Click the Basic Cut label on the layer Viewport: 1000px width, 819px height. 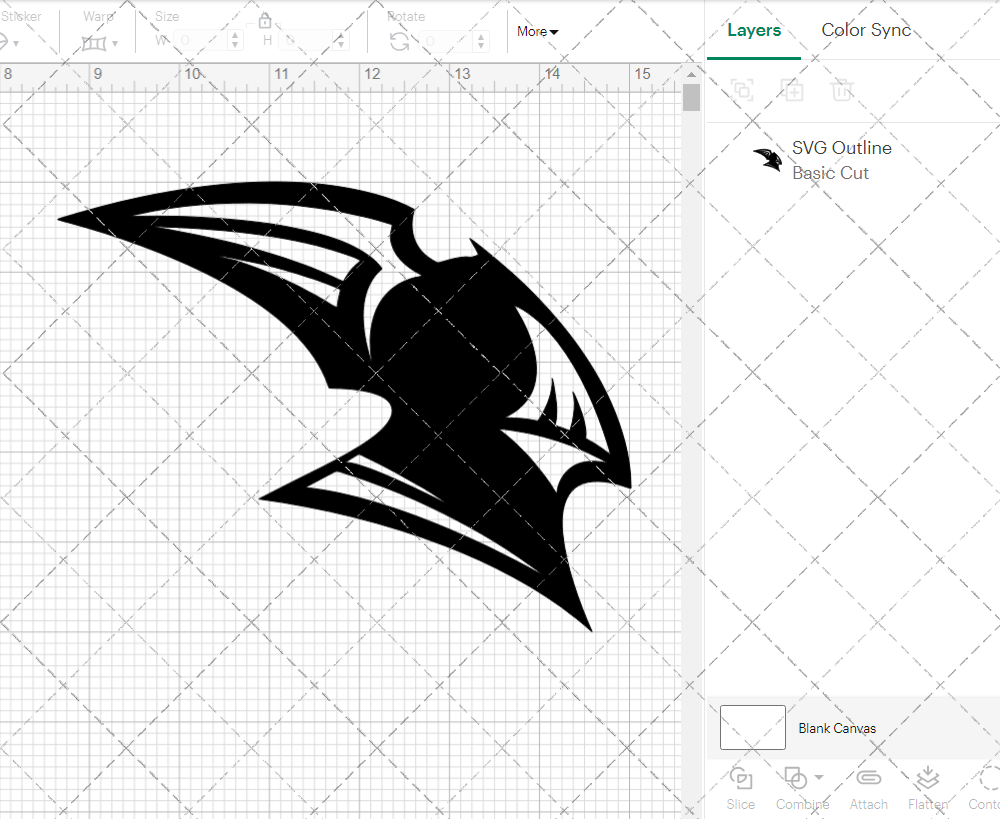coord(830,172)
